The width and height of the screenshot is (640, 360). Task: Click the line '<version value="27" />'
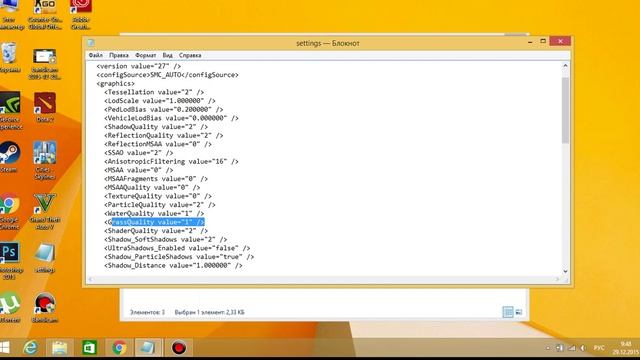pos(139,66)
